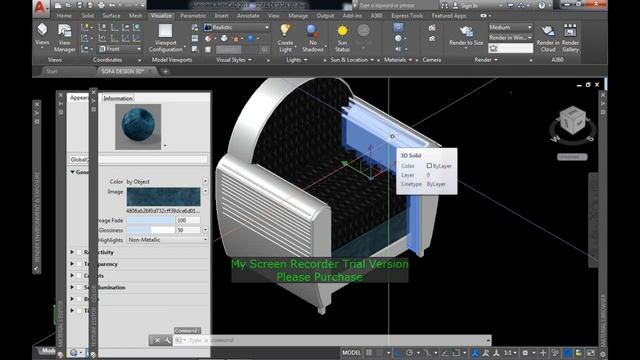The height and width of the screenshot is (360, 640).
Task: Click the Views cube icon
Action: click(x=42, y=30)
